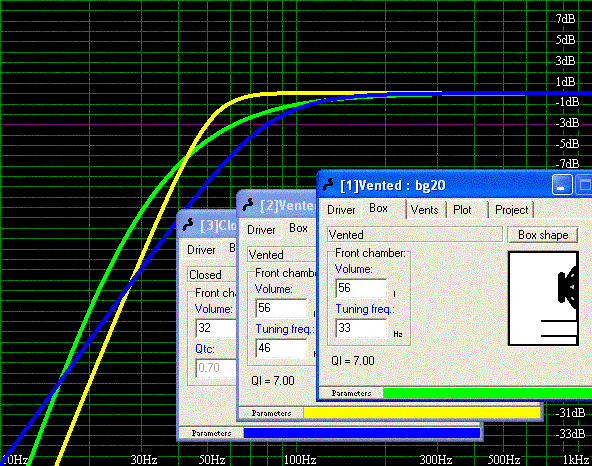Screen dimensions: 592x466
Task: Open the Plot tab
Action: [462, 210]
